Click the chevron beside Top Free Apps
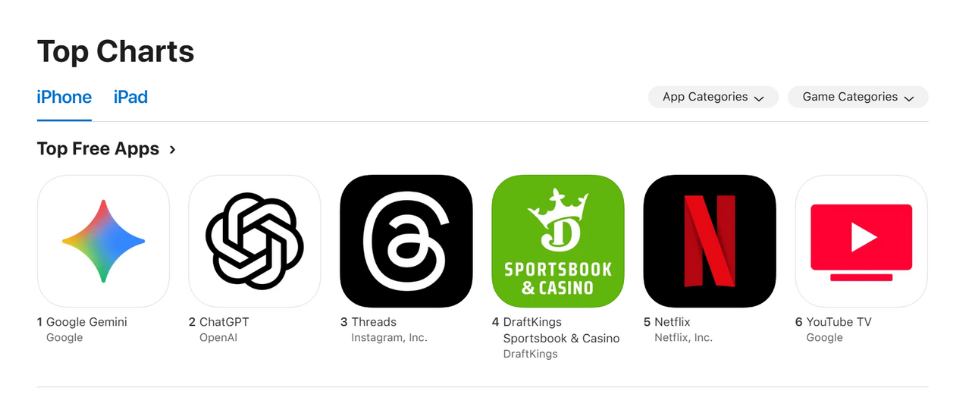Image resolution: width=980 pixels, height=400 pixels. [172, 149]
